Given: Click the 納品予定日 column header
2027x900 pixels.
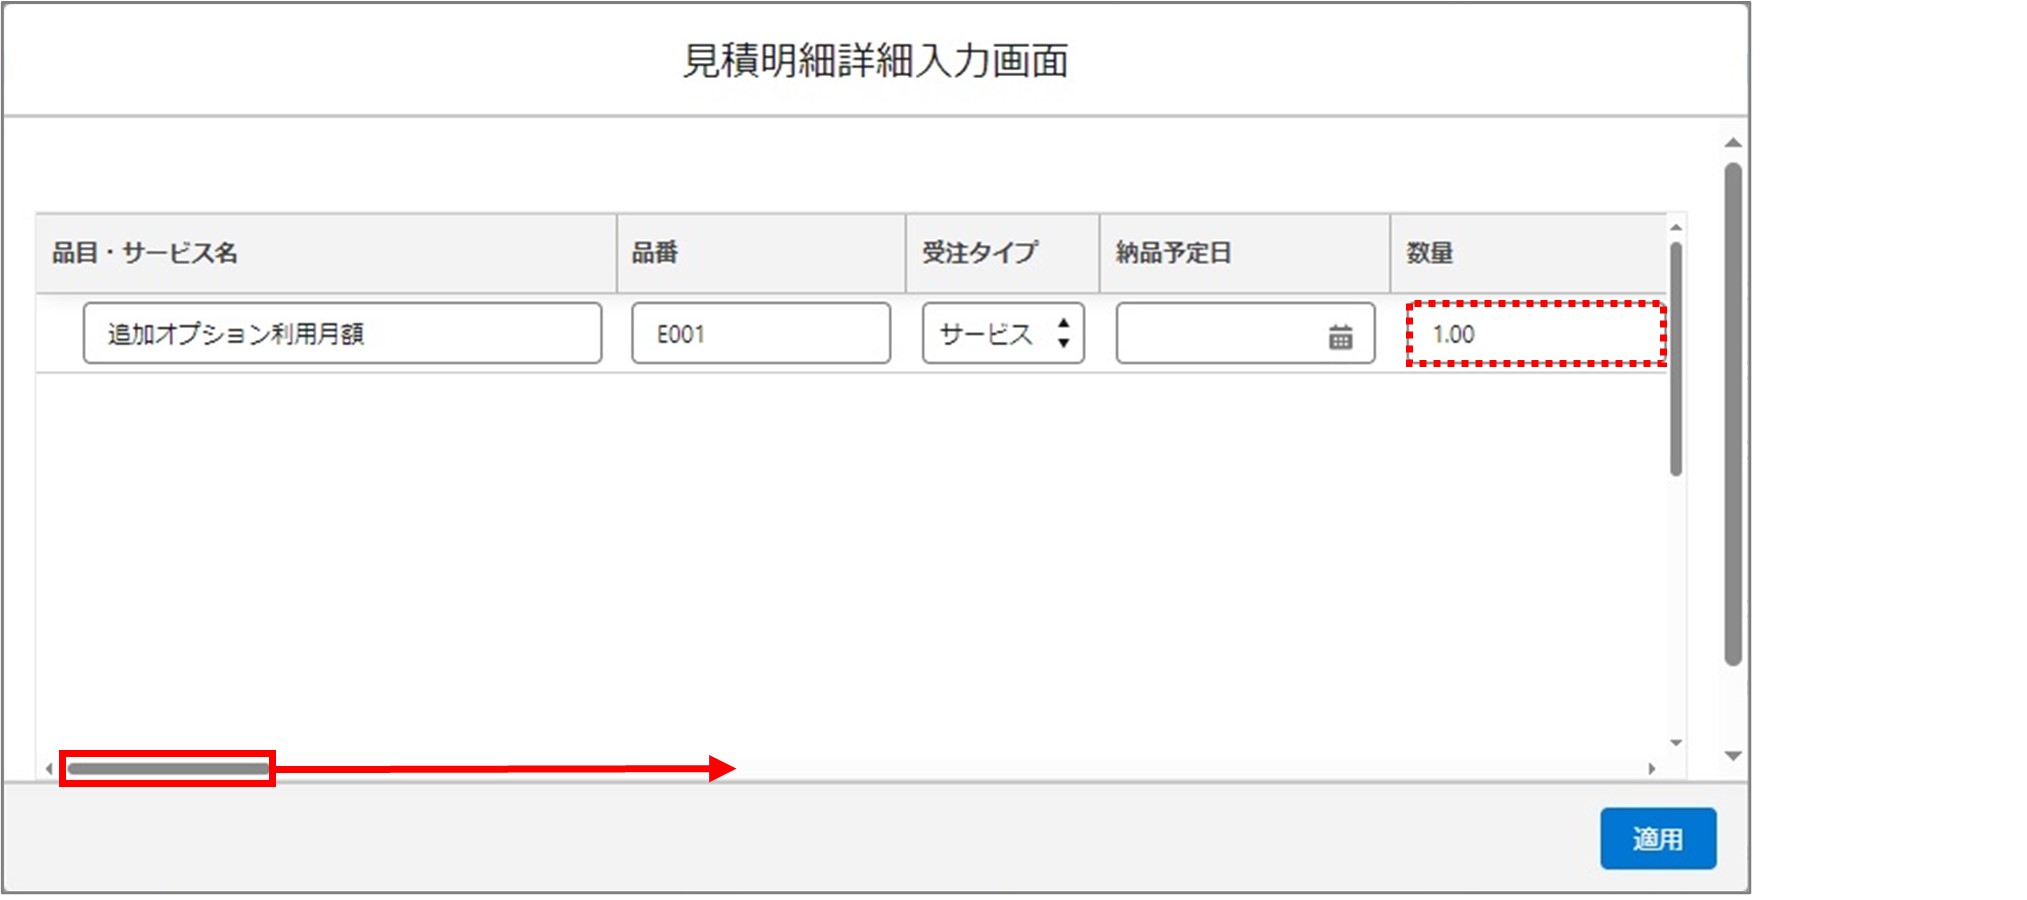Looking at the screenshot, I should pos(1173,253).
